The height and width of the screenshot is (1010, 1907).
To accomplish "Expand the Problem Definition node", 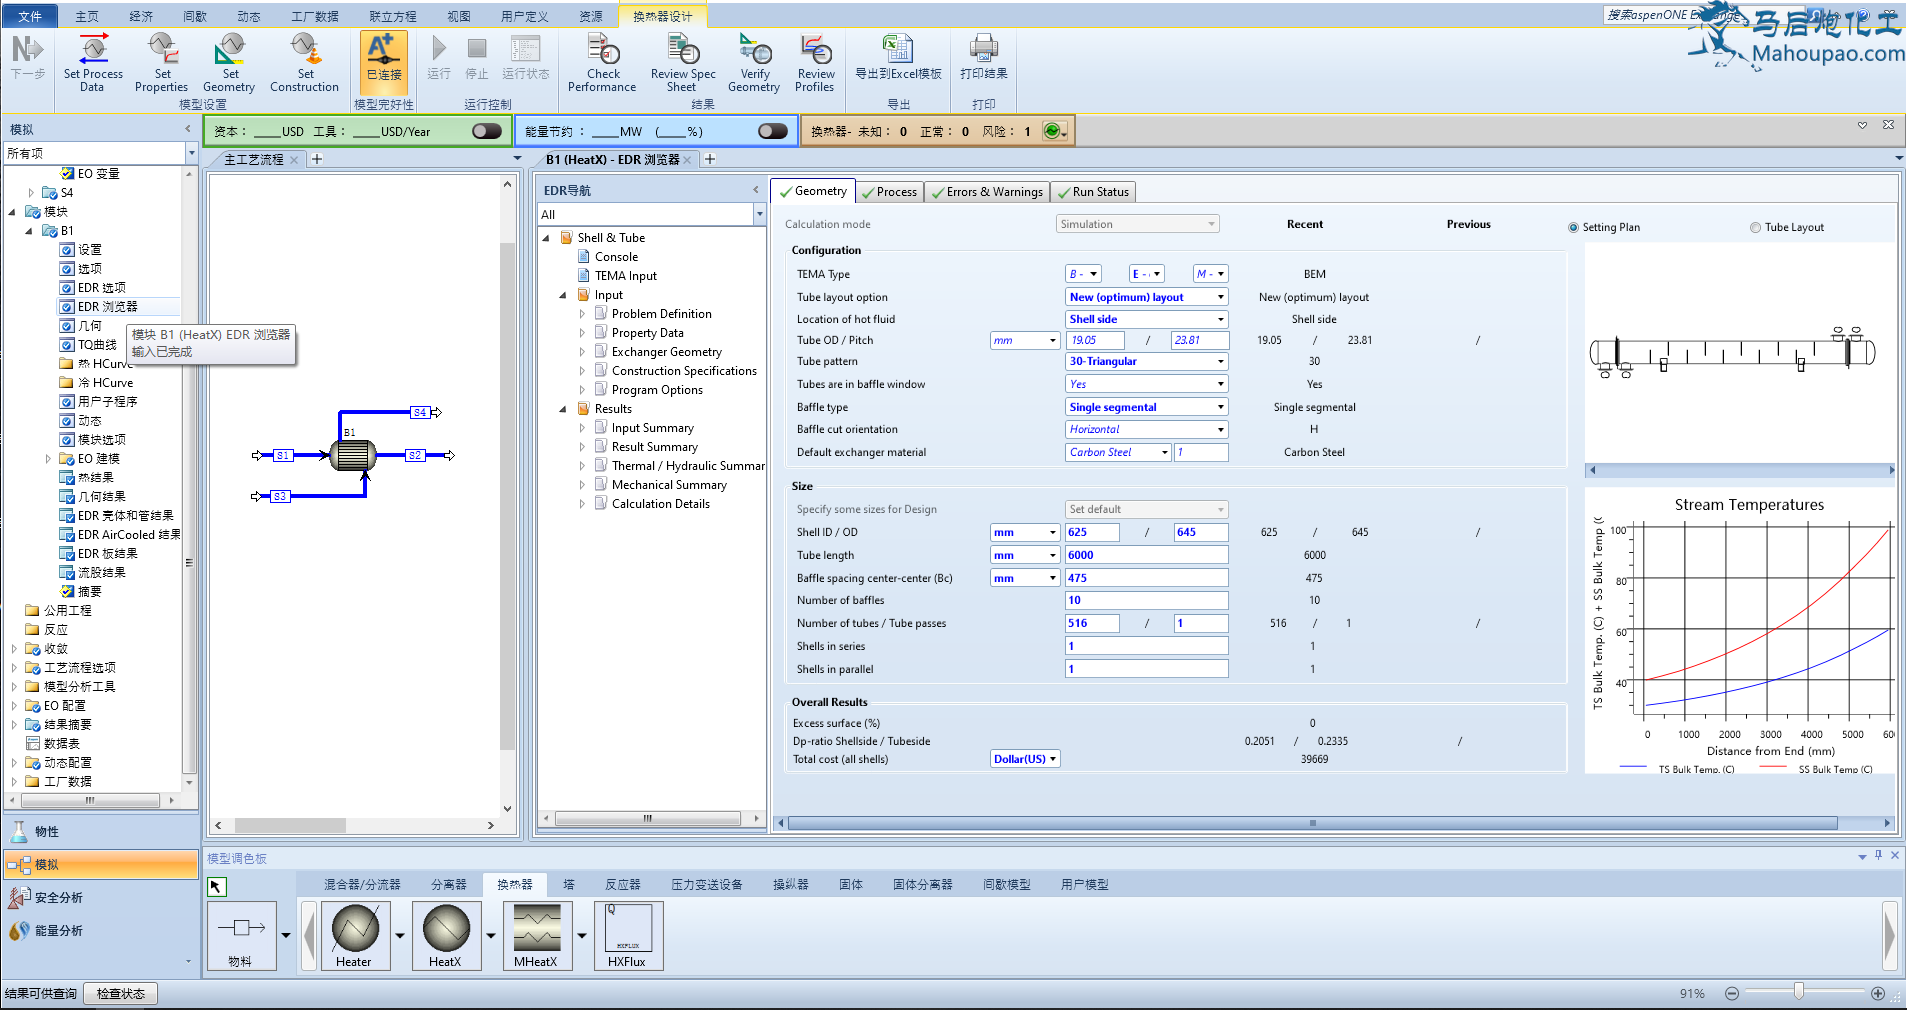I will pyautogui.click(x=582, y=314).
